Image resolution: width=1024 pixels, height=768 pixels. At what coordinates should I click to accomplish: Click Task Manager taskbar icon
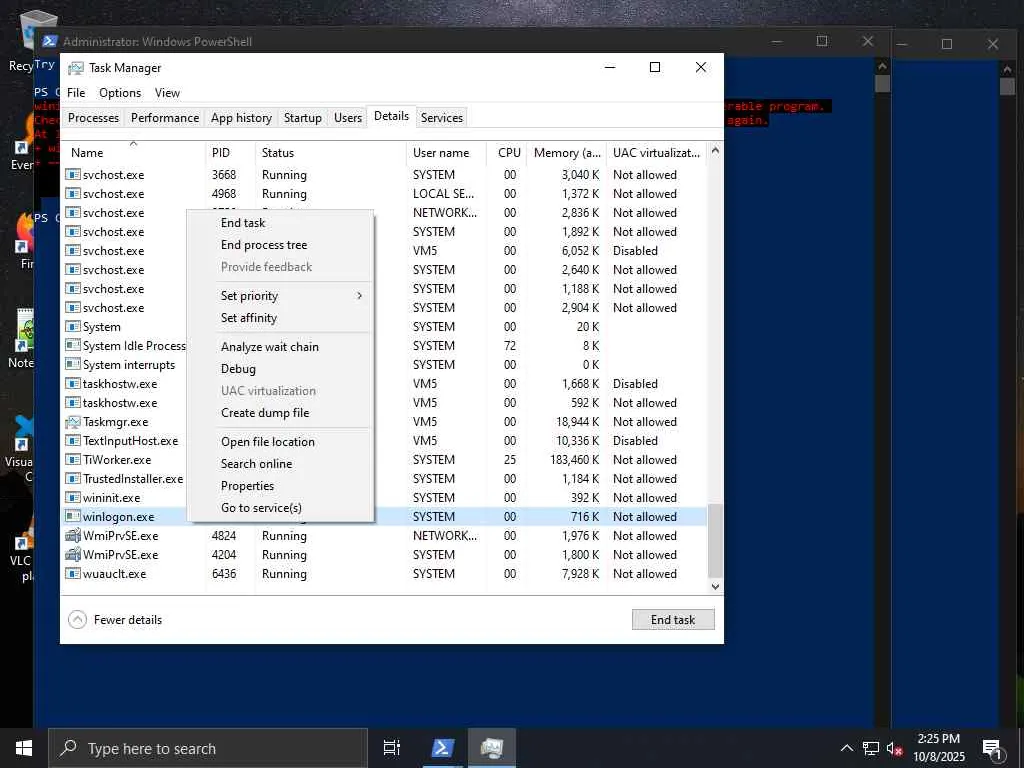point(491,748)
